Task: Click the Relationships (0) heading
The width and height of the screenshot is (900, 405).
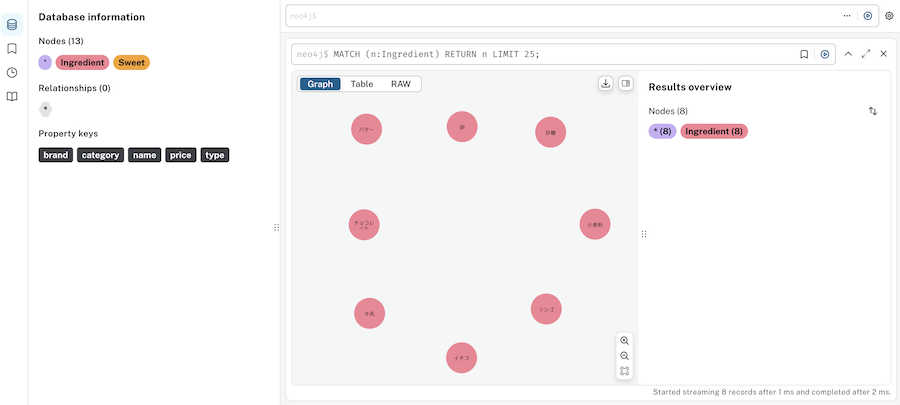Action: click(x=74, y=88)
